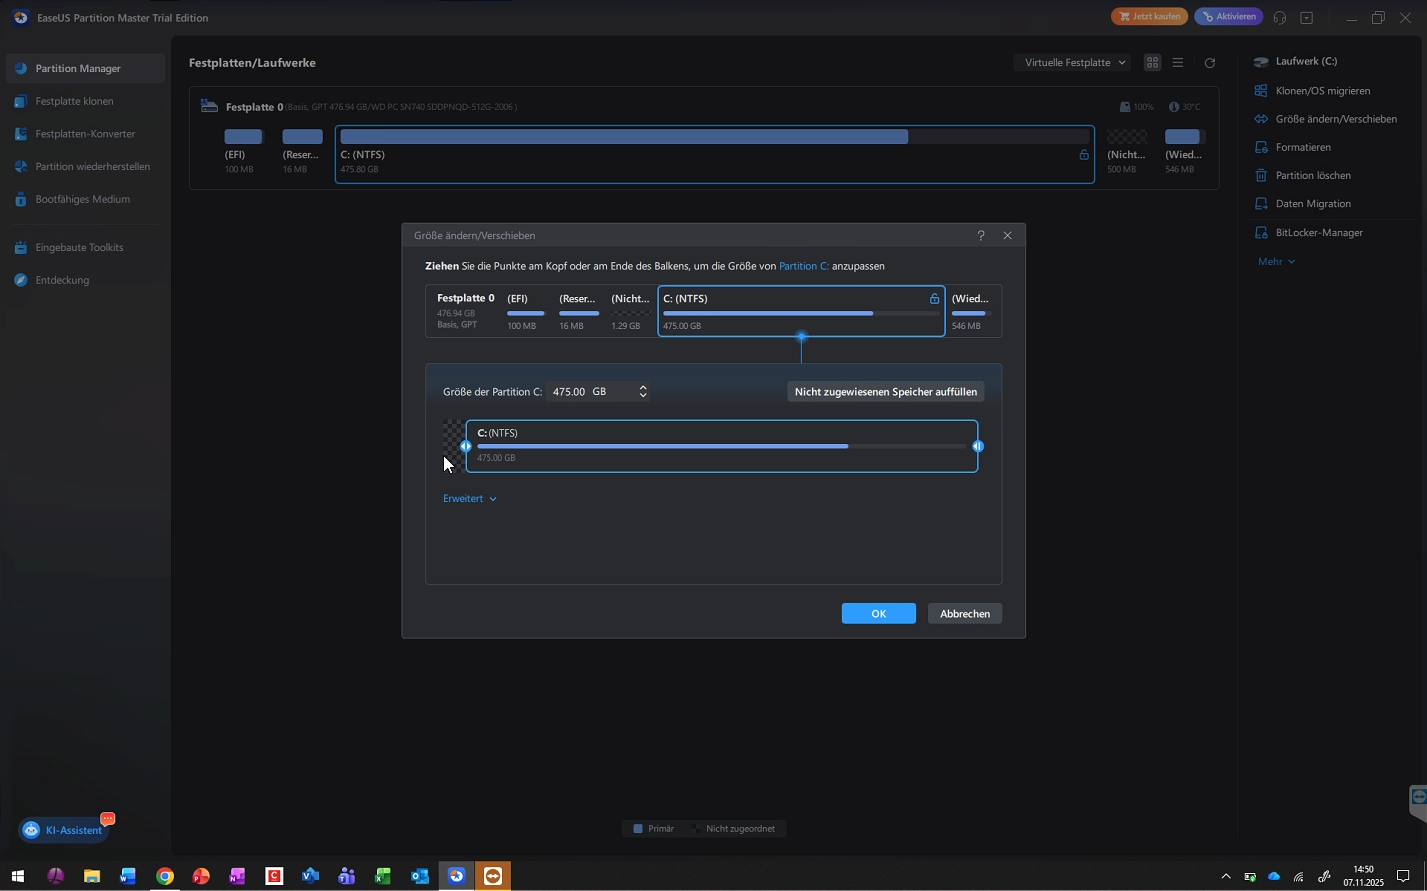
Task: Expand the Erweitert options
Action: click(x=469, y=499)
